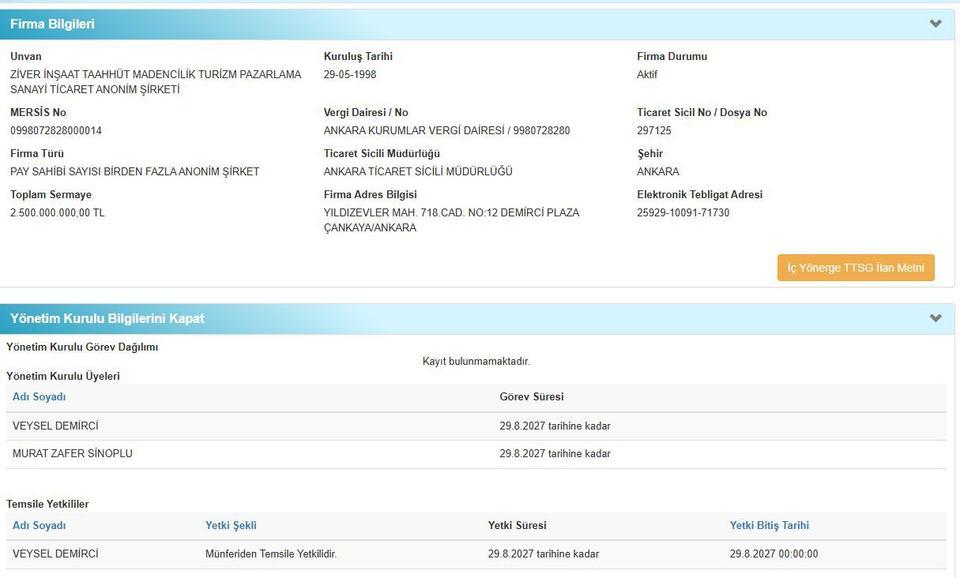Click the Görev Süresi column header
Screen dimensions: 960x578
(531, 397)
